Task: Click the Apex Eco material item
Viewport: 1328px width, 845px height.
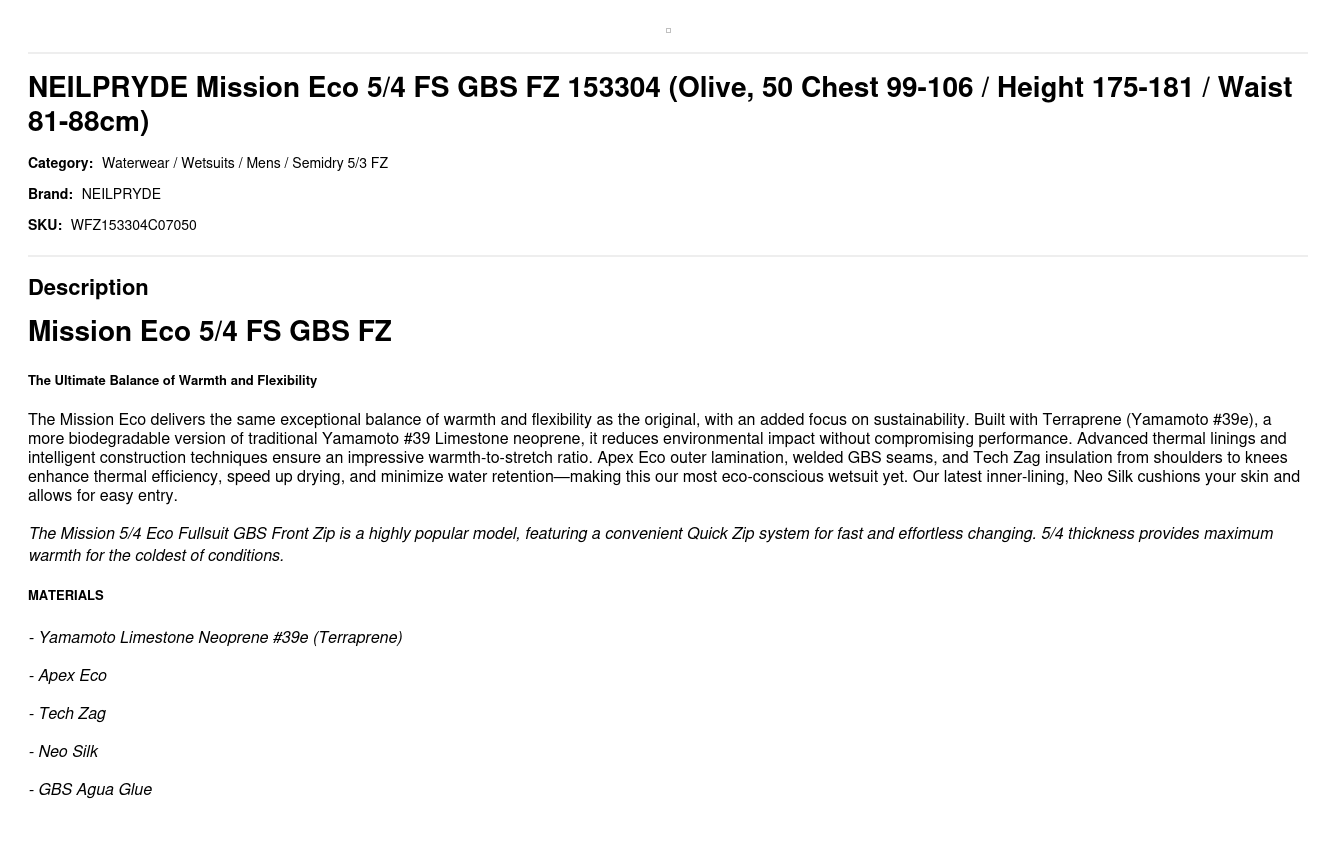Action: (72, 676)
